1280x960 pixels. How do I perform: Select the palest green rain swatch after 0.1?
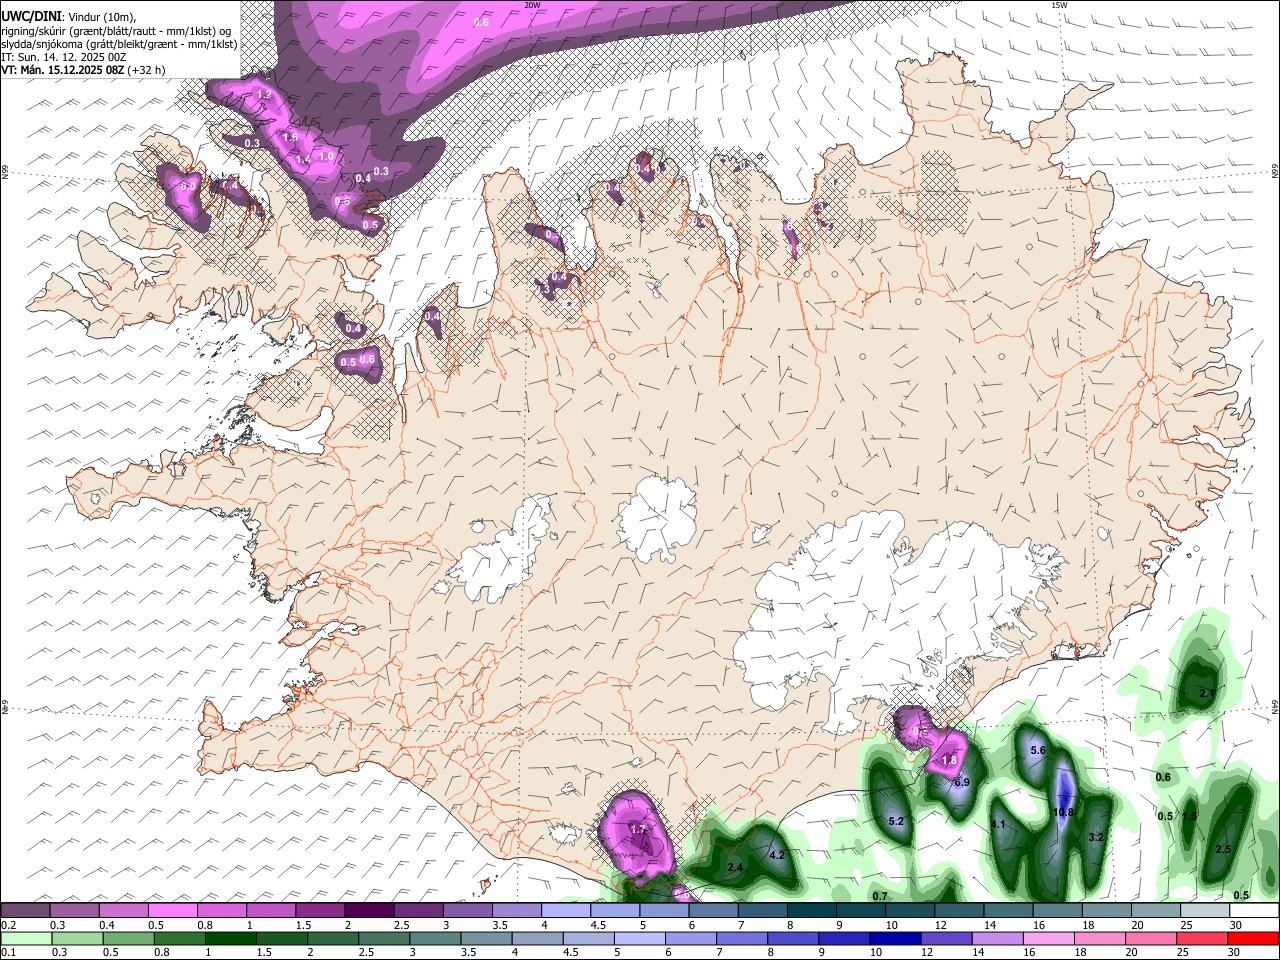[25, 938]
